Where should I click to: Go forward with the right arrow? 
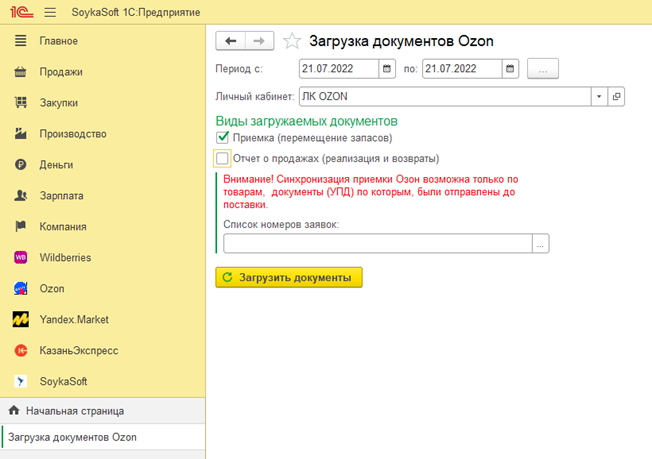click(x=259, y=41)
